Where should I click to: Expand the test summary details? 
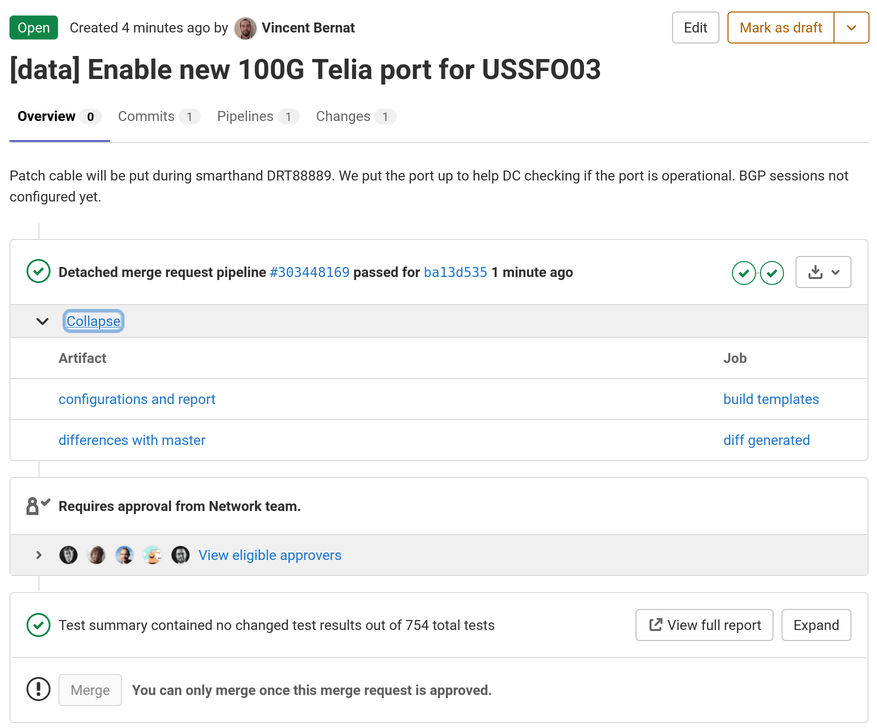pyautogui.click(x=816, y=624)
